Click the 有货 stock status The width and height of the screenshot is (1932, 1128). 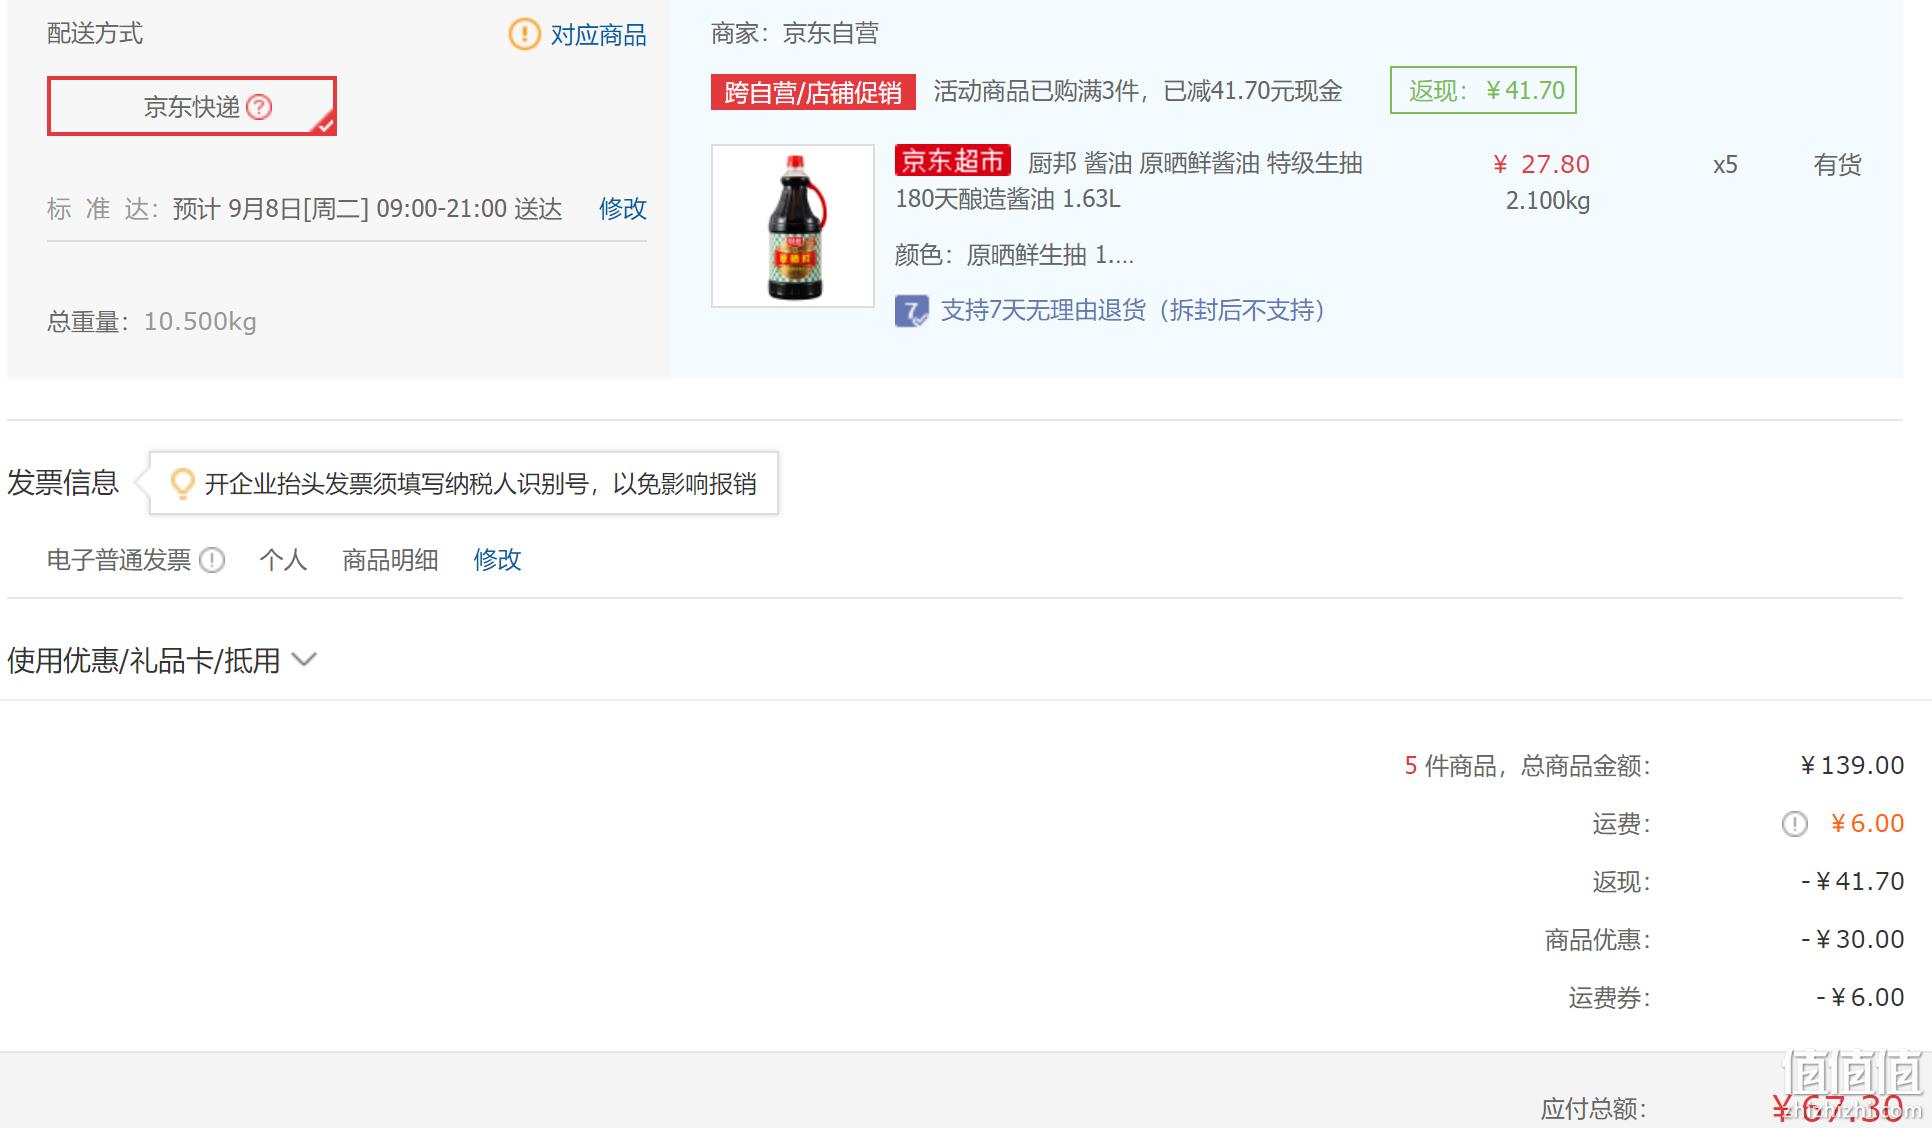click(x=1838, y=165)
